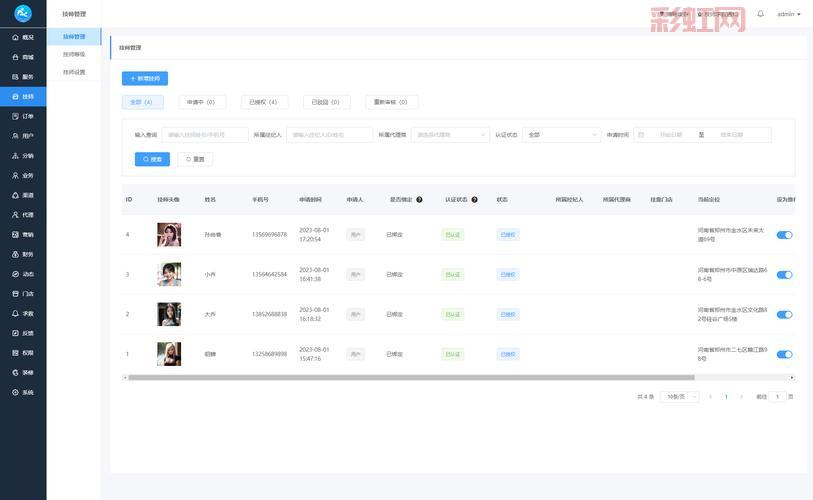The width and height of the screenshot is (813, 500).
Task: Open the 商城 mall sidebar item
Action: (23, 57)
